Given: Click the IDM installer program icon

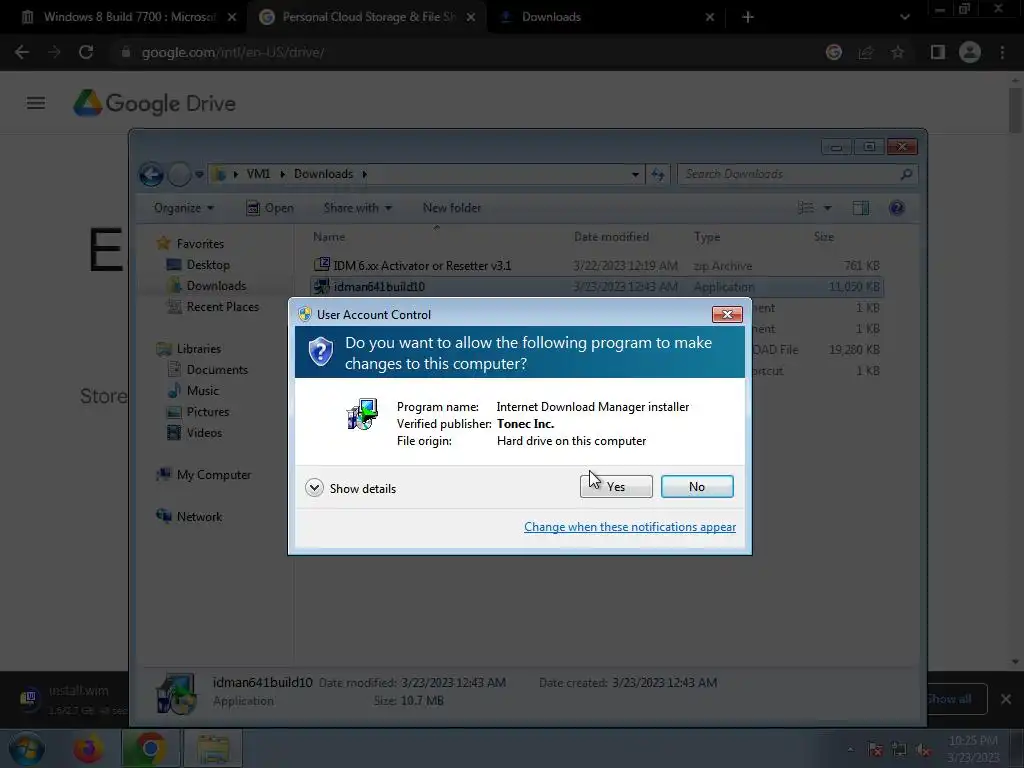Looking at the screenshot, I should pyautogui.click(x=362, y=415).
